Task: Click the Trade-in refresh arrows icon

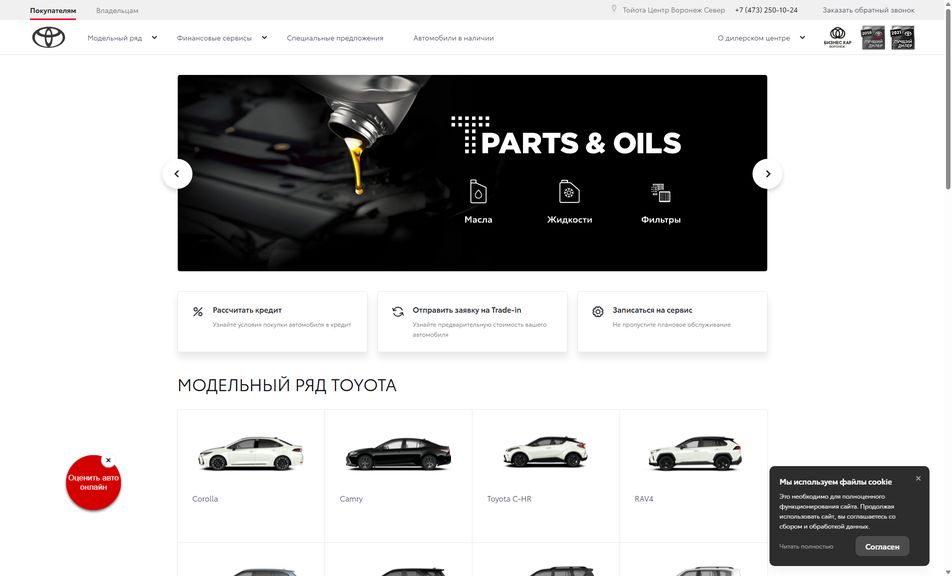Action: 398,311
